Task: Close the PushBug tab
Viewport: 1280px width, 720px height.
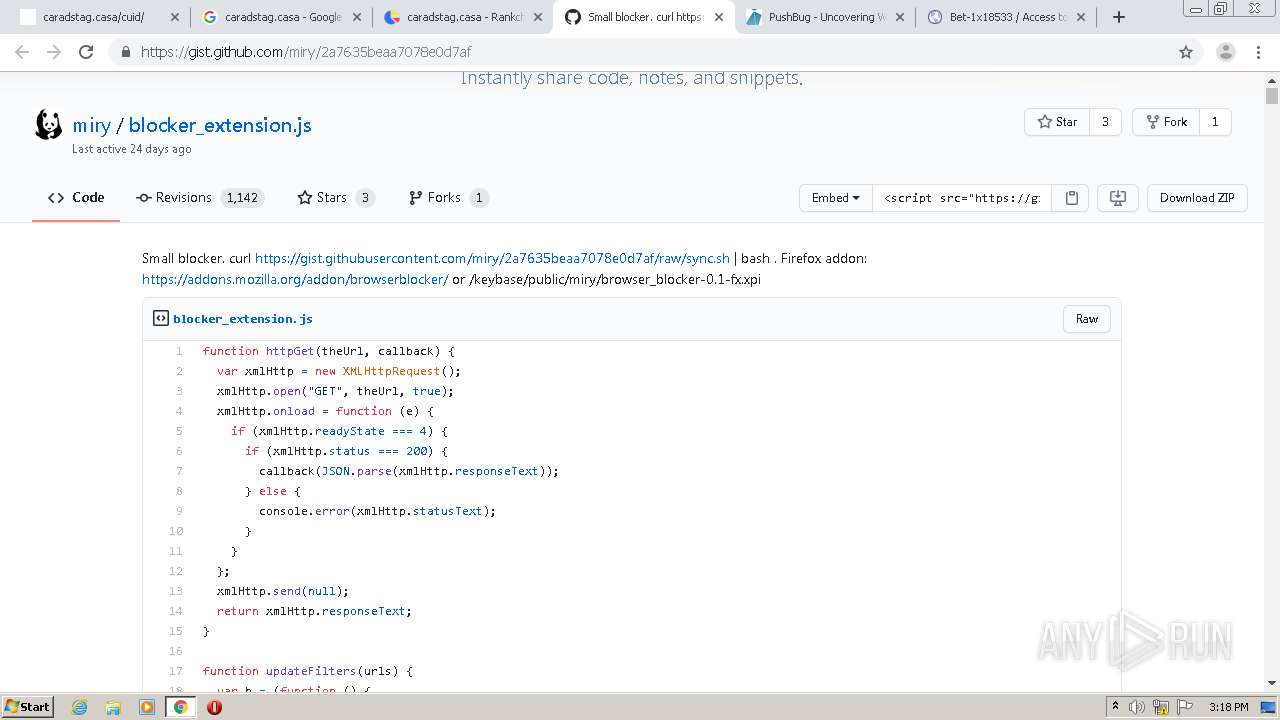Action: [899, 17]
